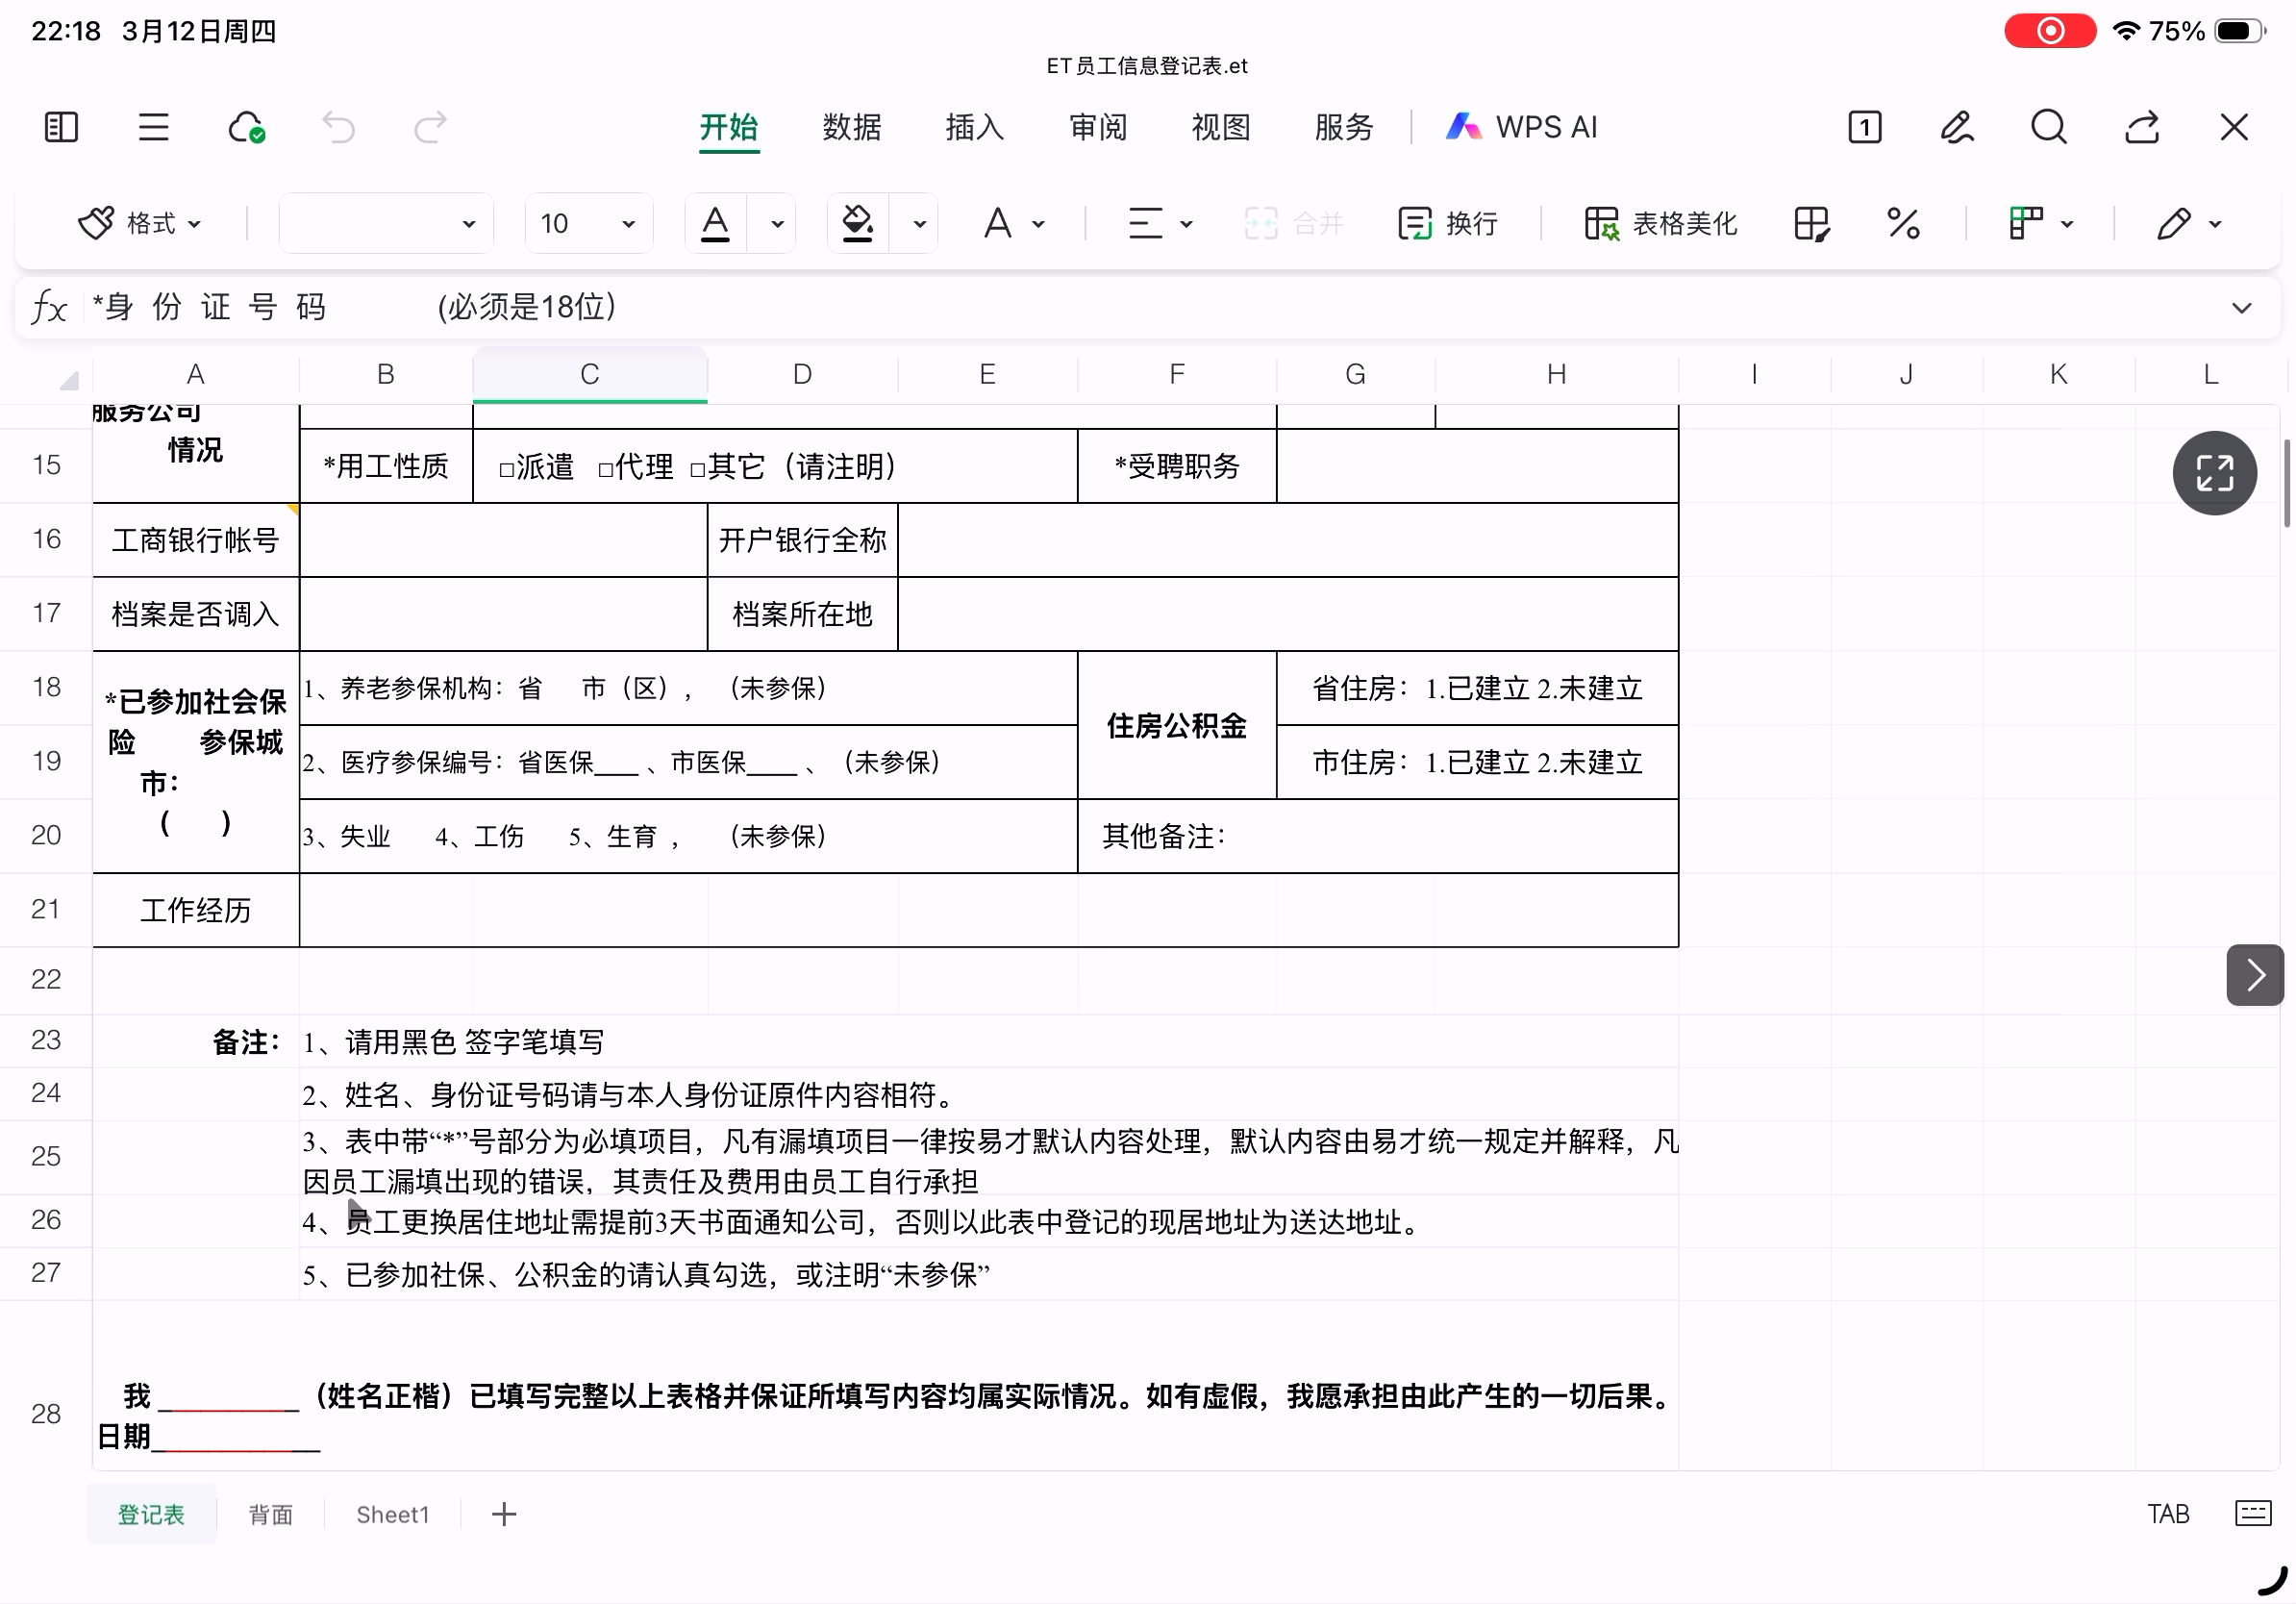Toggle the wrap text 换行 button
The height and width of the screenshot is (1604, 2296).
(x=1447, y=223)
